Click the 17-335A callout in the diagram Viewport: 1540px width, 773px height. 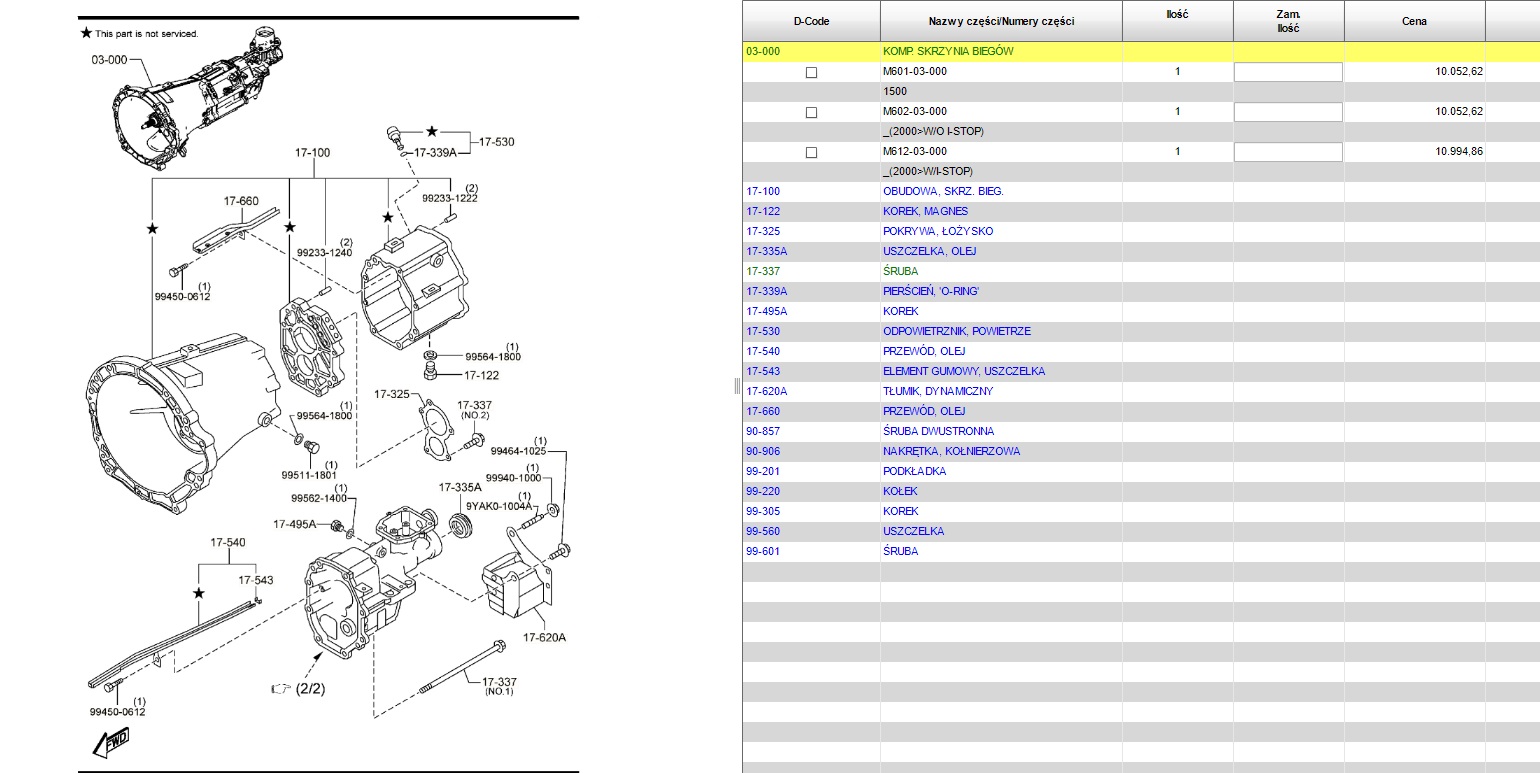pyautogui.click(x=460, y=487)
